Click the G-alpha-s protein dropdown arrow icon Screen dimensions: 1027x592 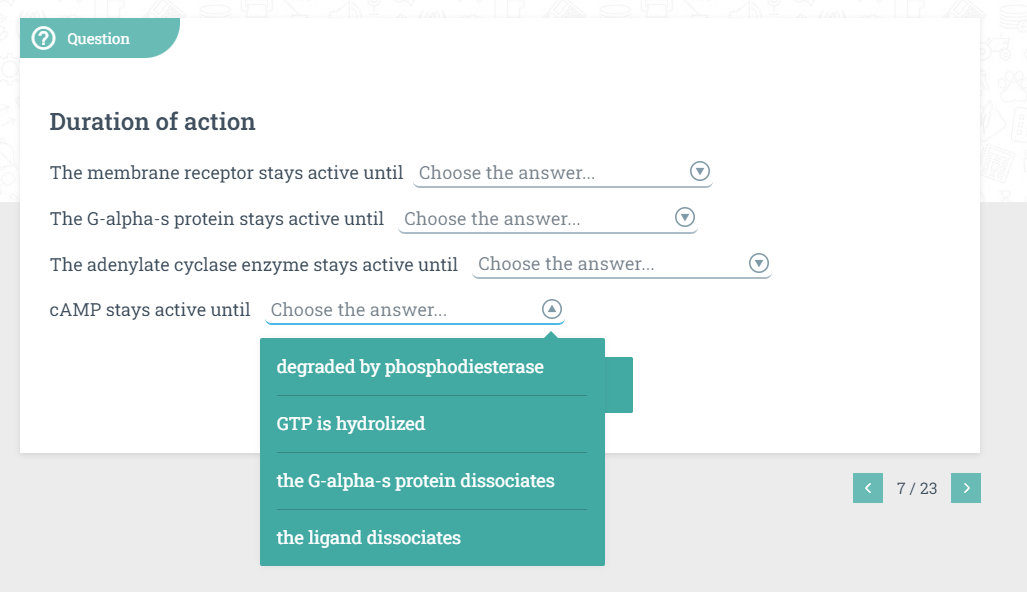pos(685,217)
